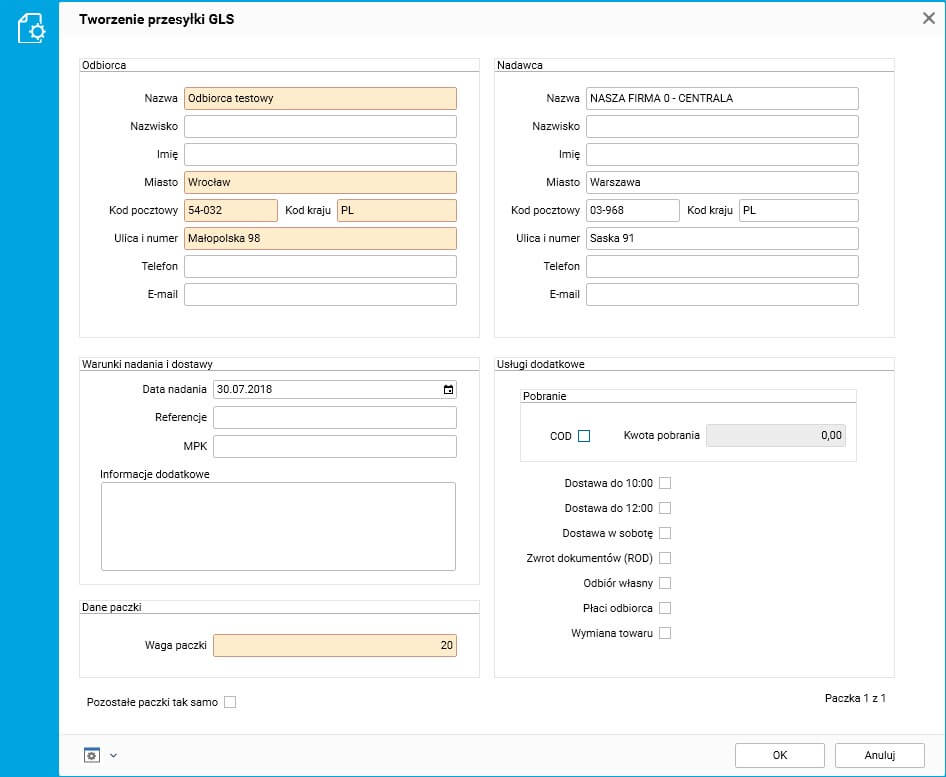This screenshot has height=777, width=946.
Task: Click the layout settings icon at bottom left
Action: 92,755
